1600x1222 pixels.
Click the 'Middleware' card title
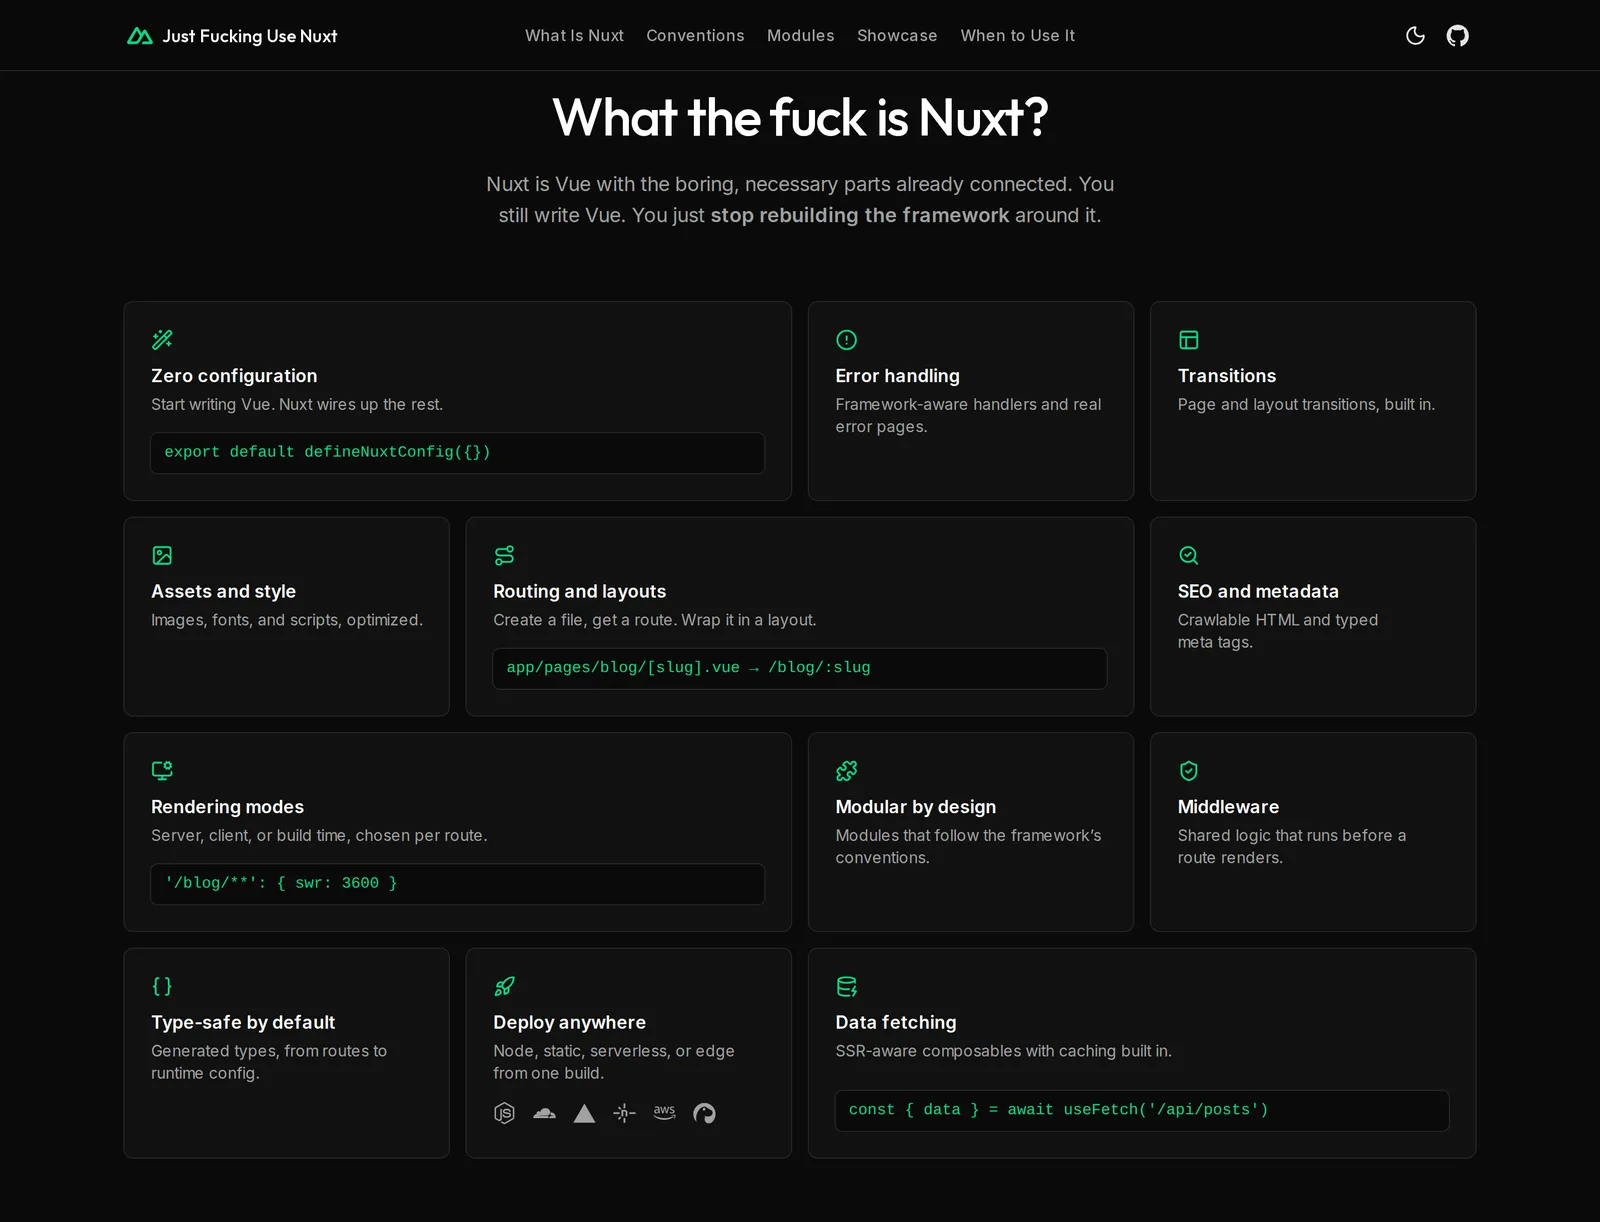(1228, 807)
